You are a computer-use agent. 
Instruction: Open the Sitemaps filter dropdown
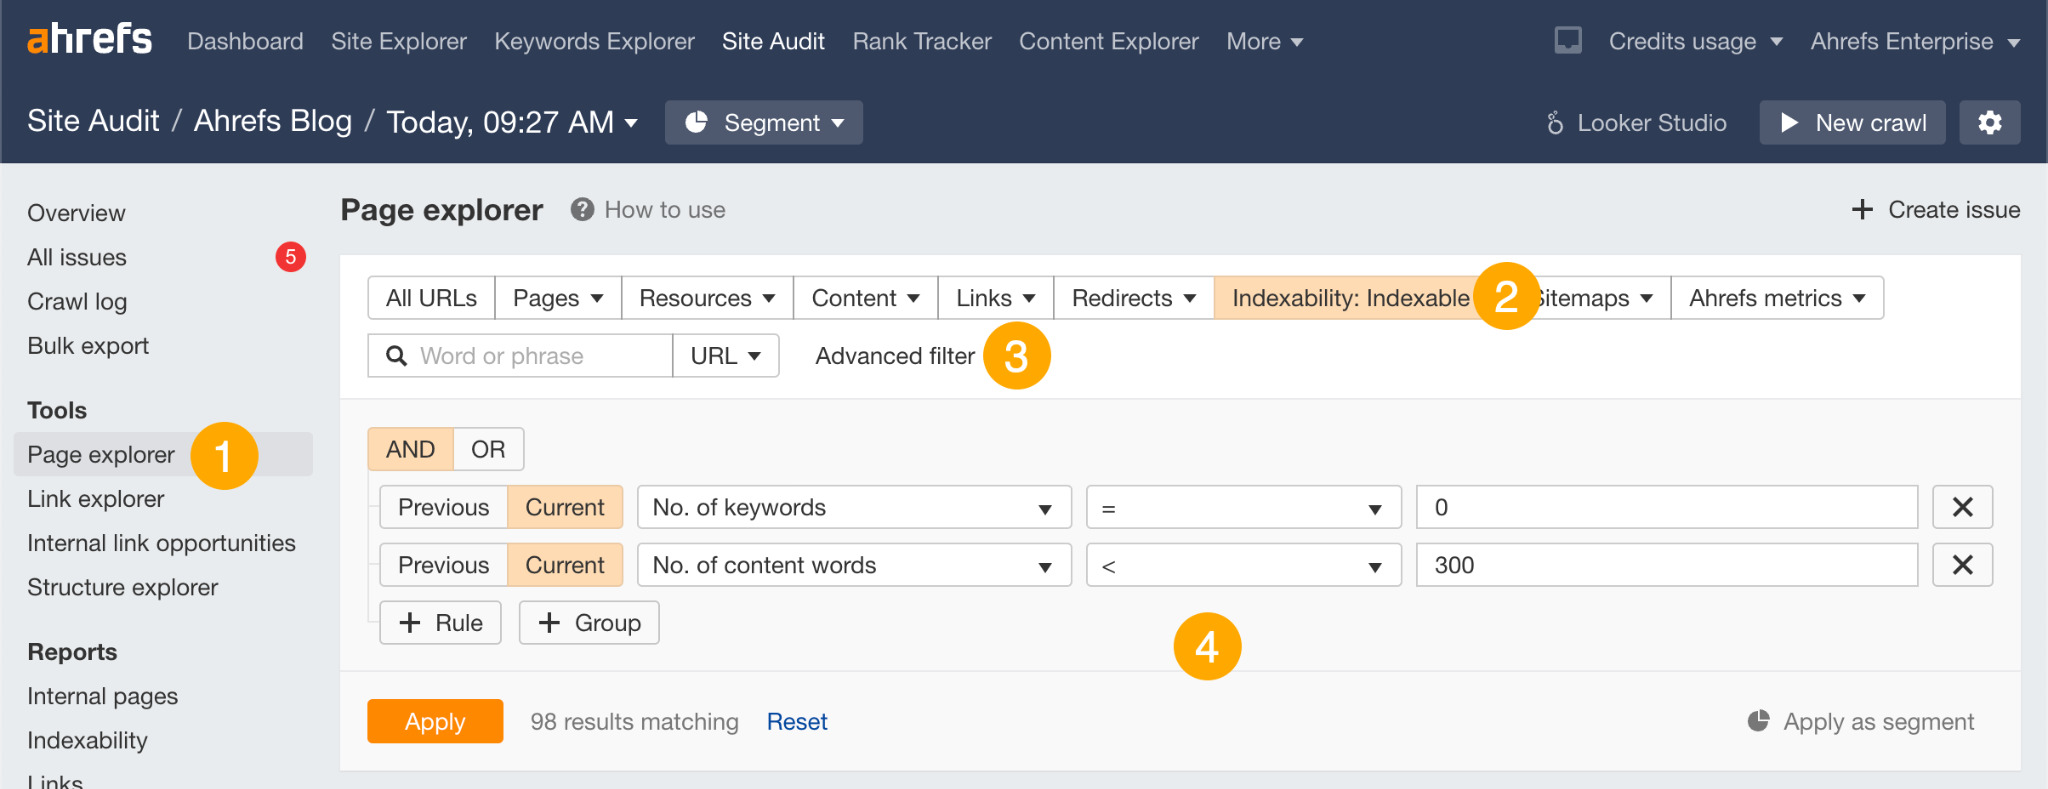click(x=1600, y=298)
